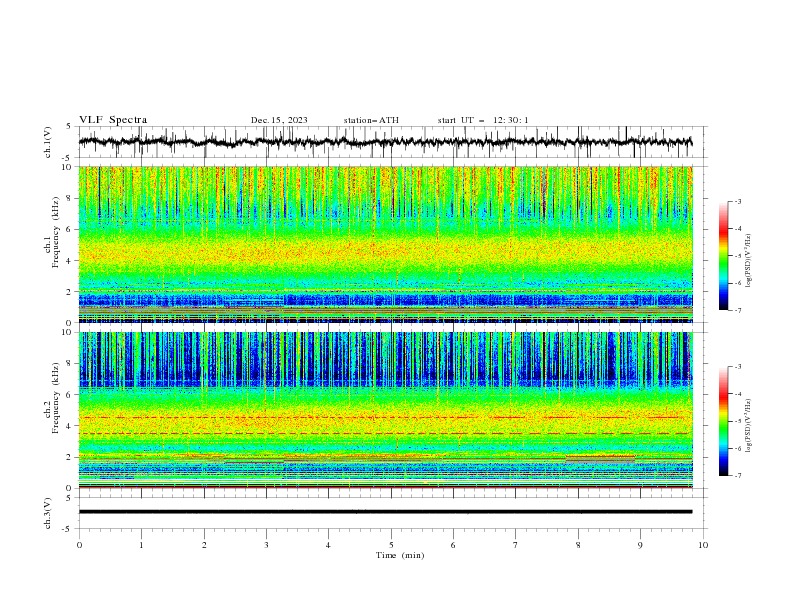
Task: Click the color scale bar beside ch.1
Action: tap(724, 256)
